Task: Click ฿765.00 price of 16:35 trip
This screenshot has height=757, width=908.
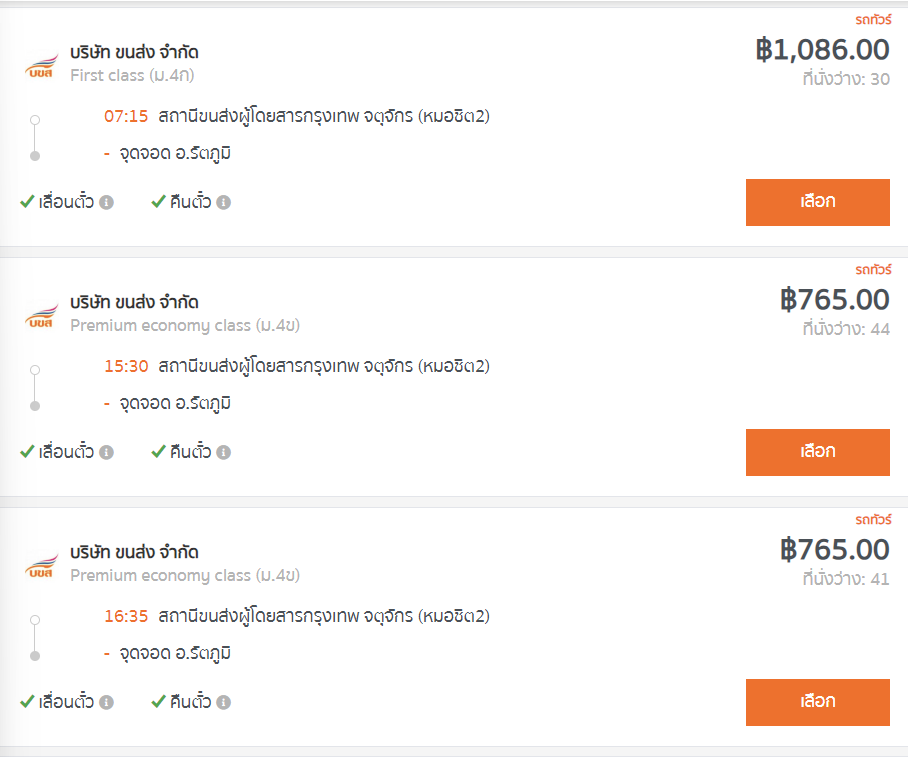Action: [x=834, y=550]
